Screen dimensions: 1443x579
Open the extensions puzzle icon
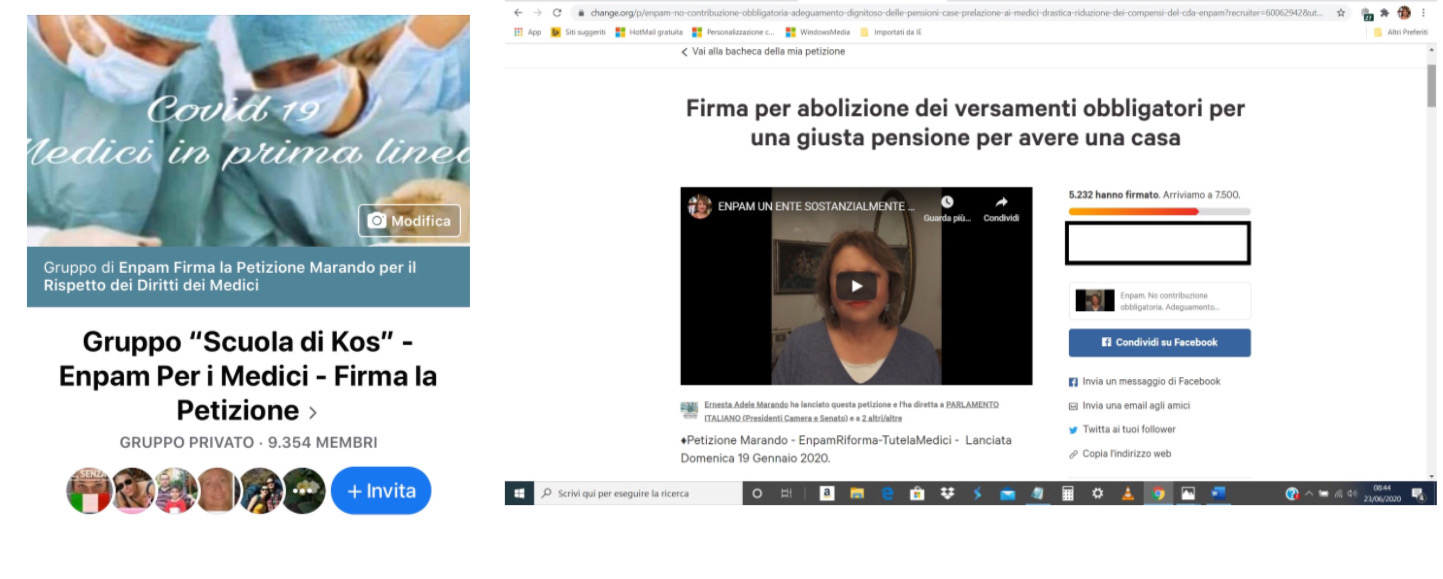pos(1385,13)
